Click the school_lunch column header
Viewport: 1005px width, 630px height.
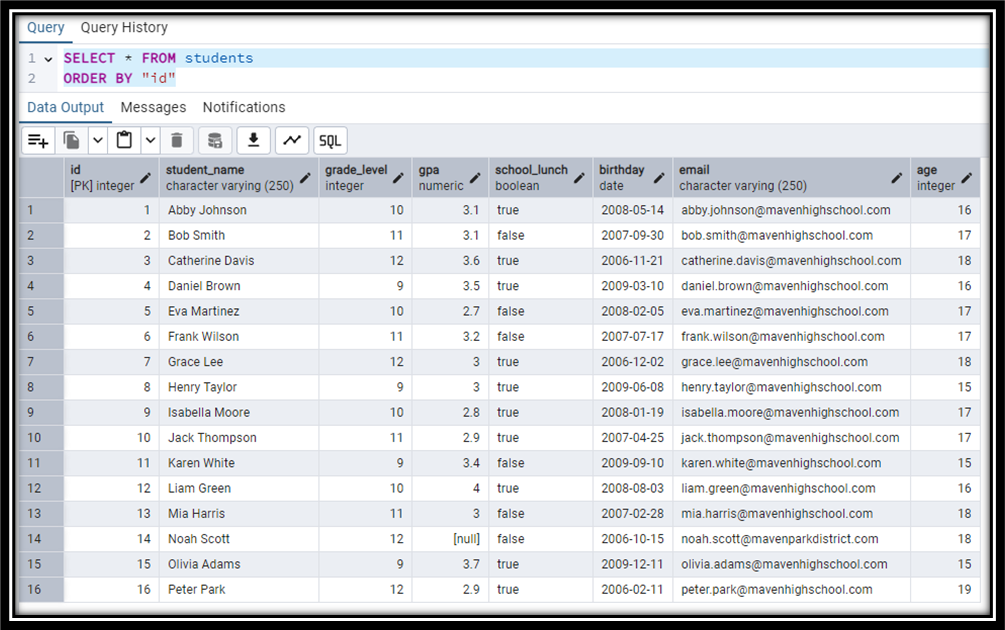coord(540,178)
